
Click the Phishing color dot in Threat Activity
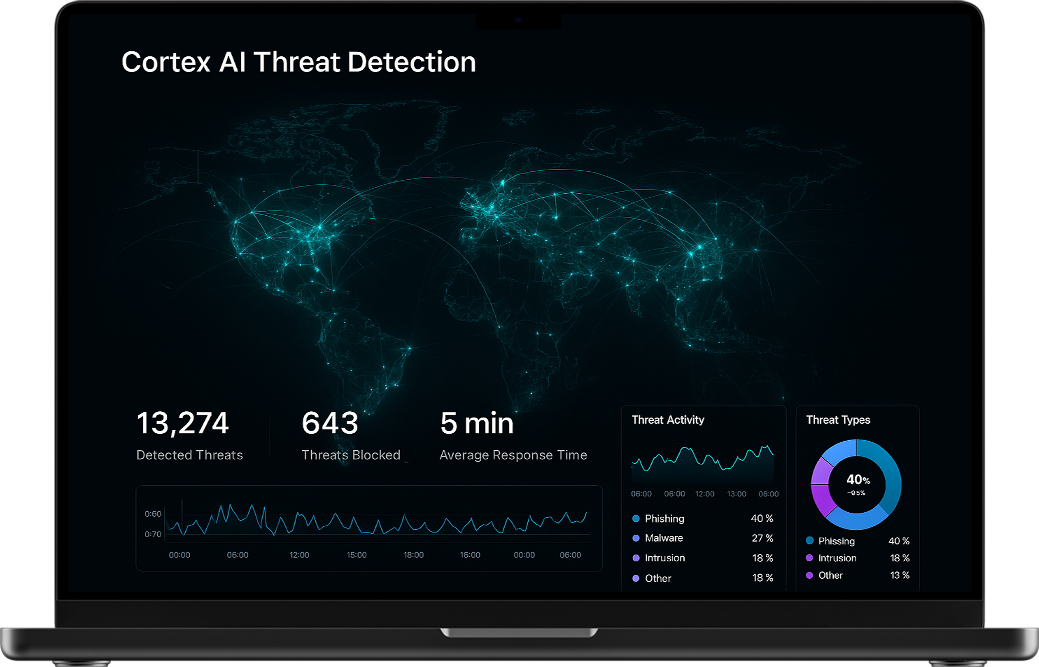coord(636,519)
